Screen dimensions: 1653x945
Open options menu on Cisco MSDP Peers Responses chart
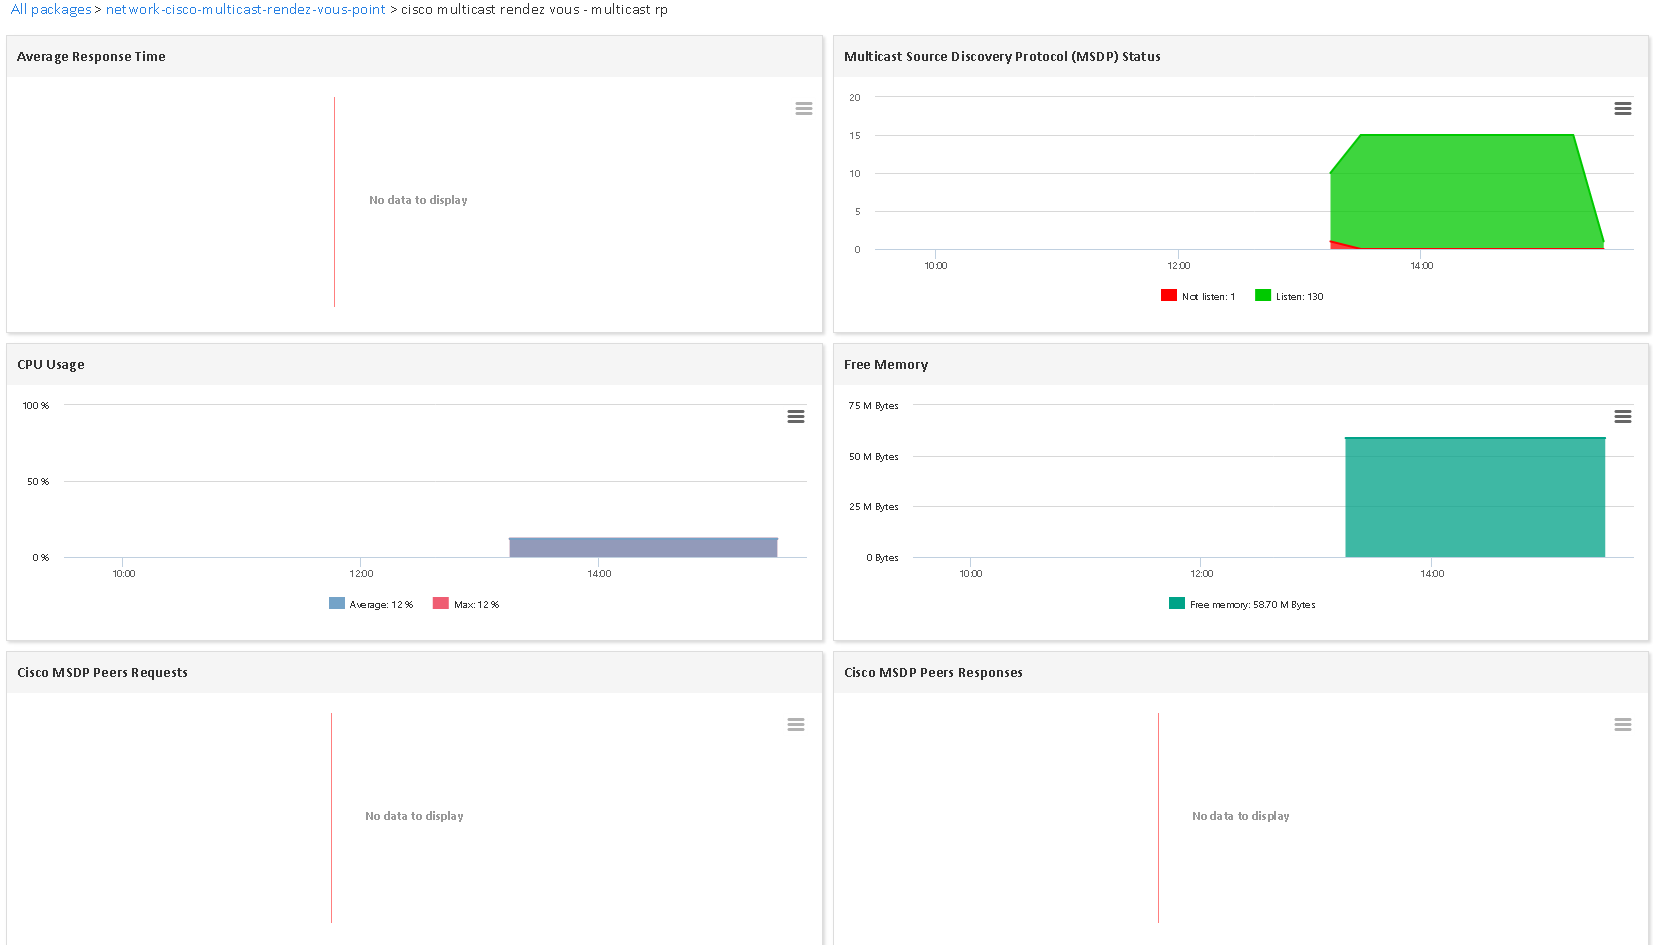pyautogui.click(x=1622, y=724)
